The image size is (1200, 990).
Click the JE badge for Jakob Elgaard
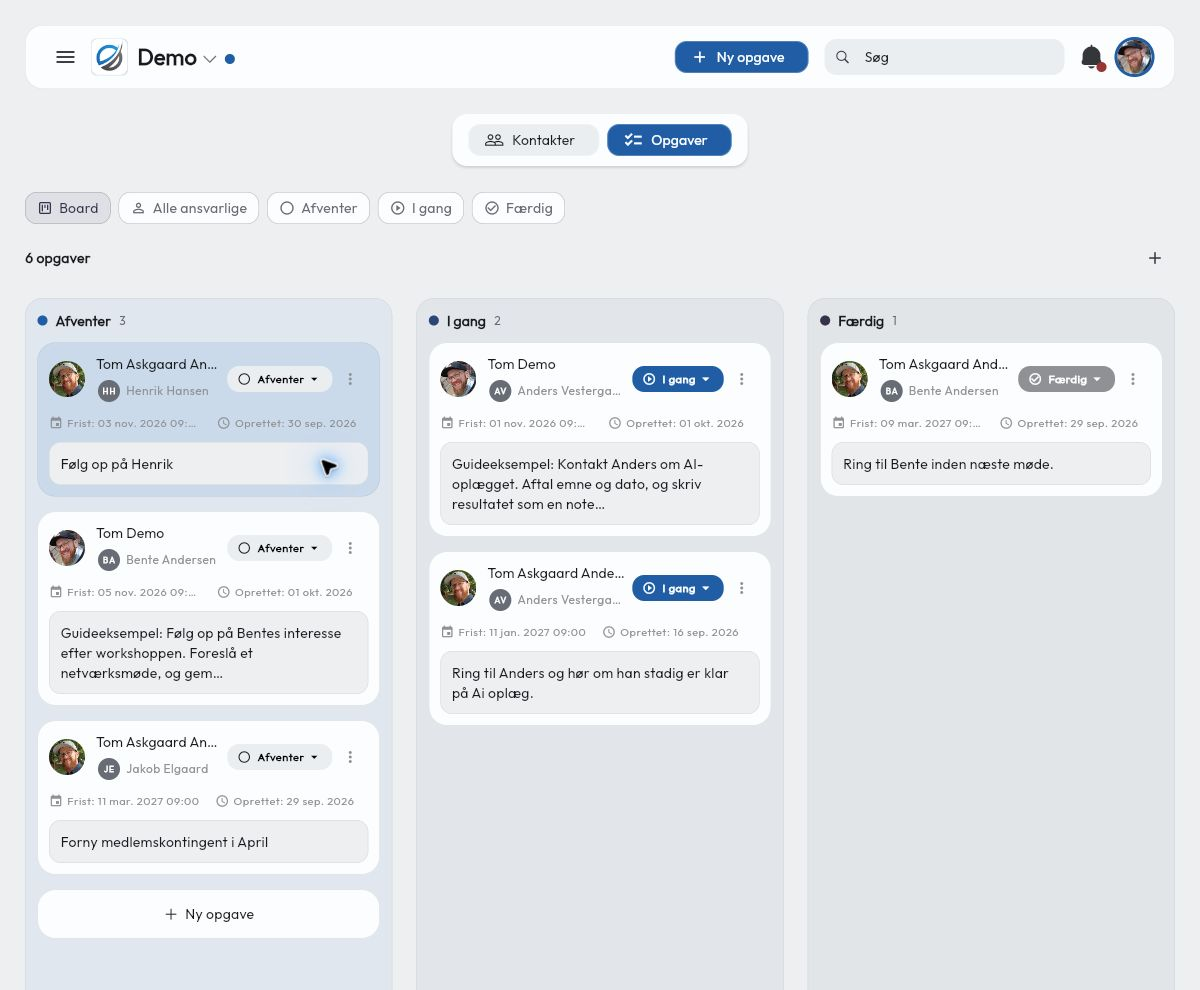tap(109, 769)
